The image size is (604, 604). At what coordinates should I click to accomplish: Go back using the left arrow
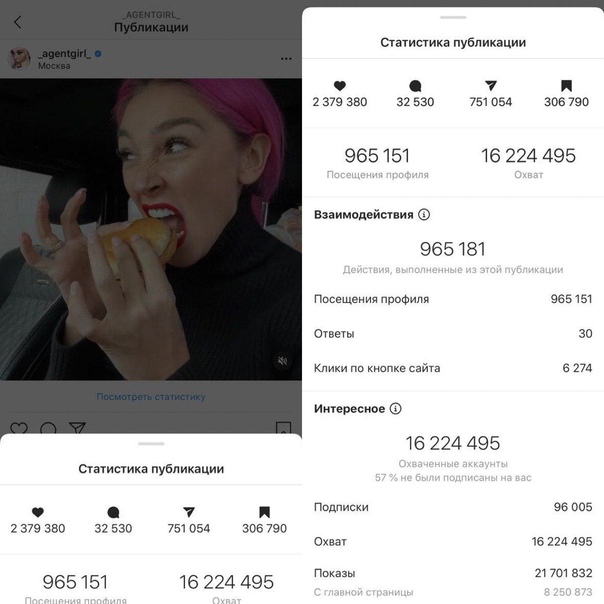click(x=17, y=22)
